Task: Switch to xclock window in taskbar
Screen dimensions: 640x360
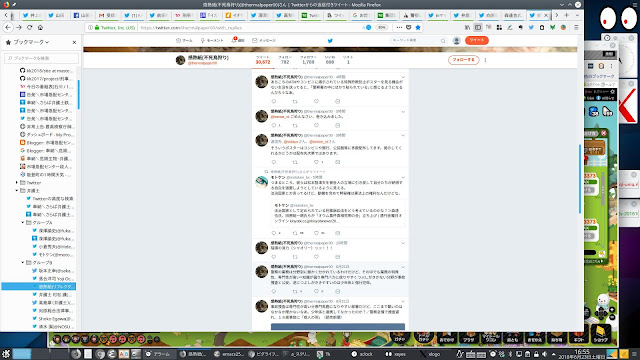Action: [x=362, y=354]
